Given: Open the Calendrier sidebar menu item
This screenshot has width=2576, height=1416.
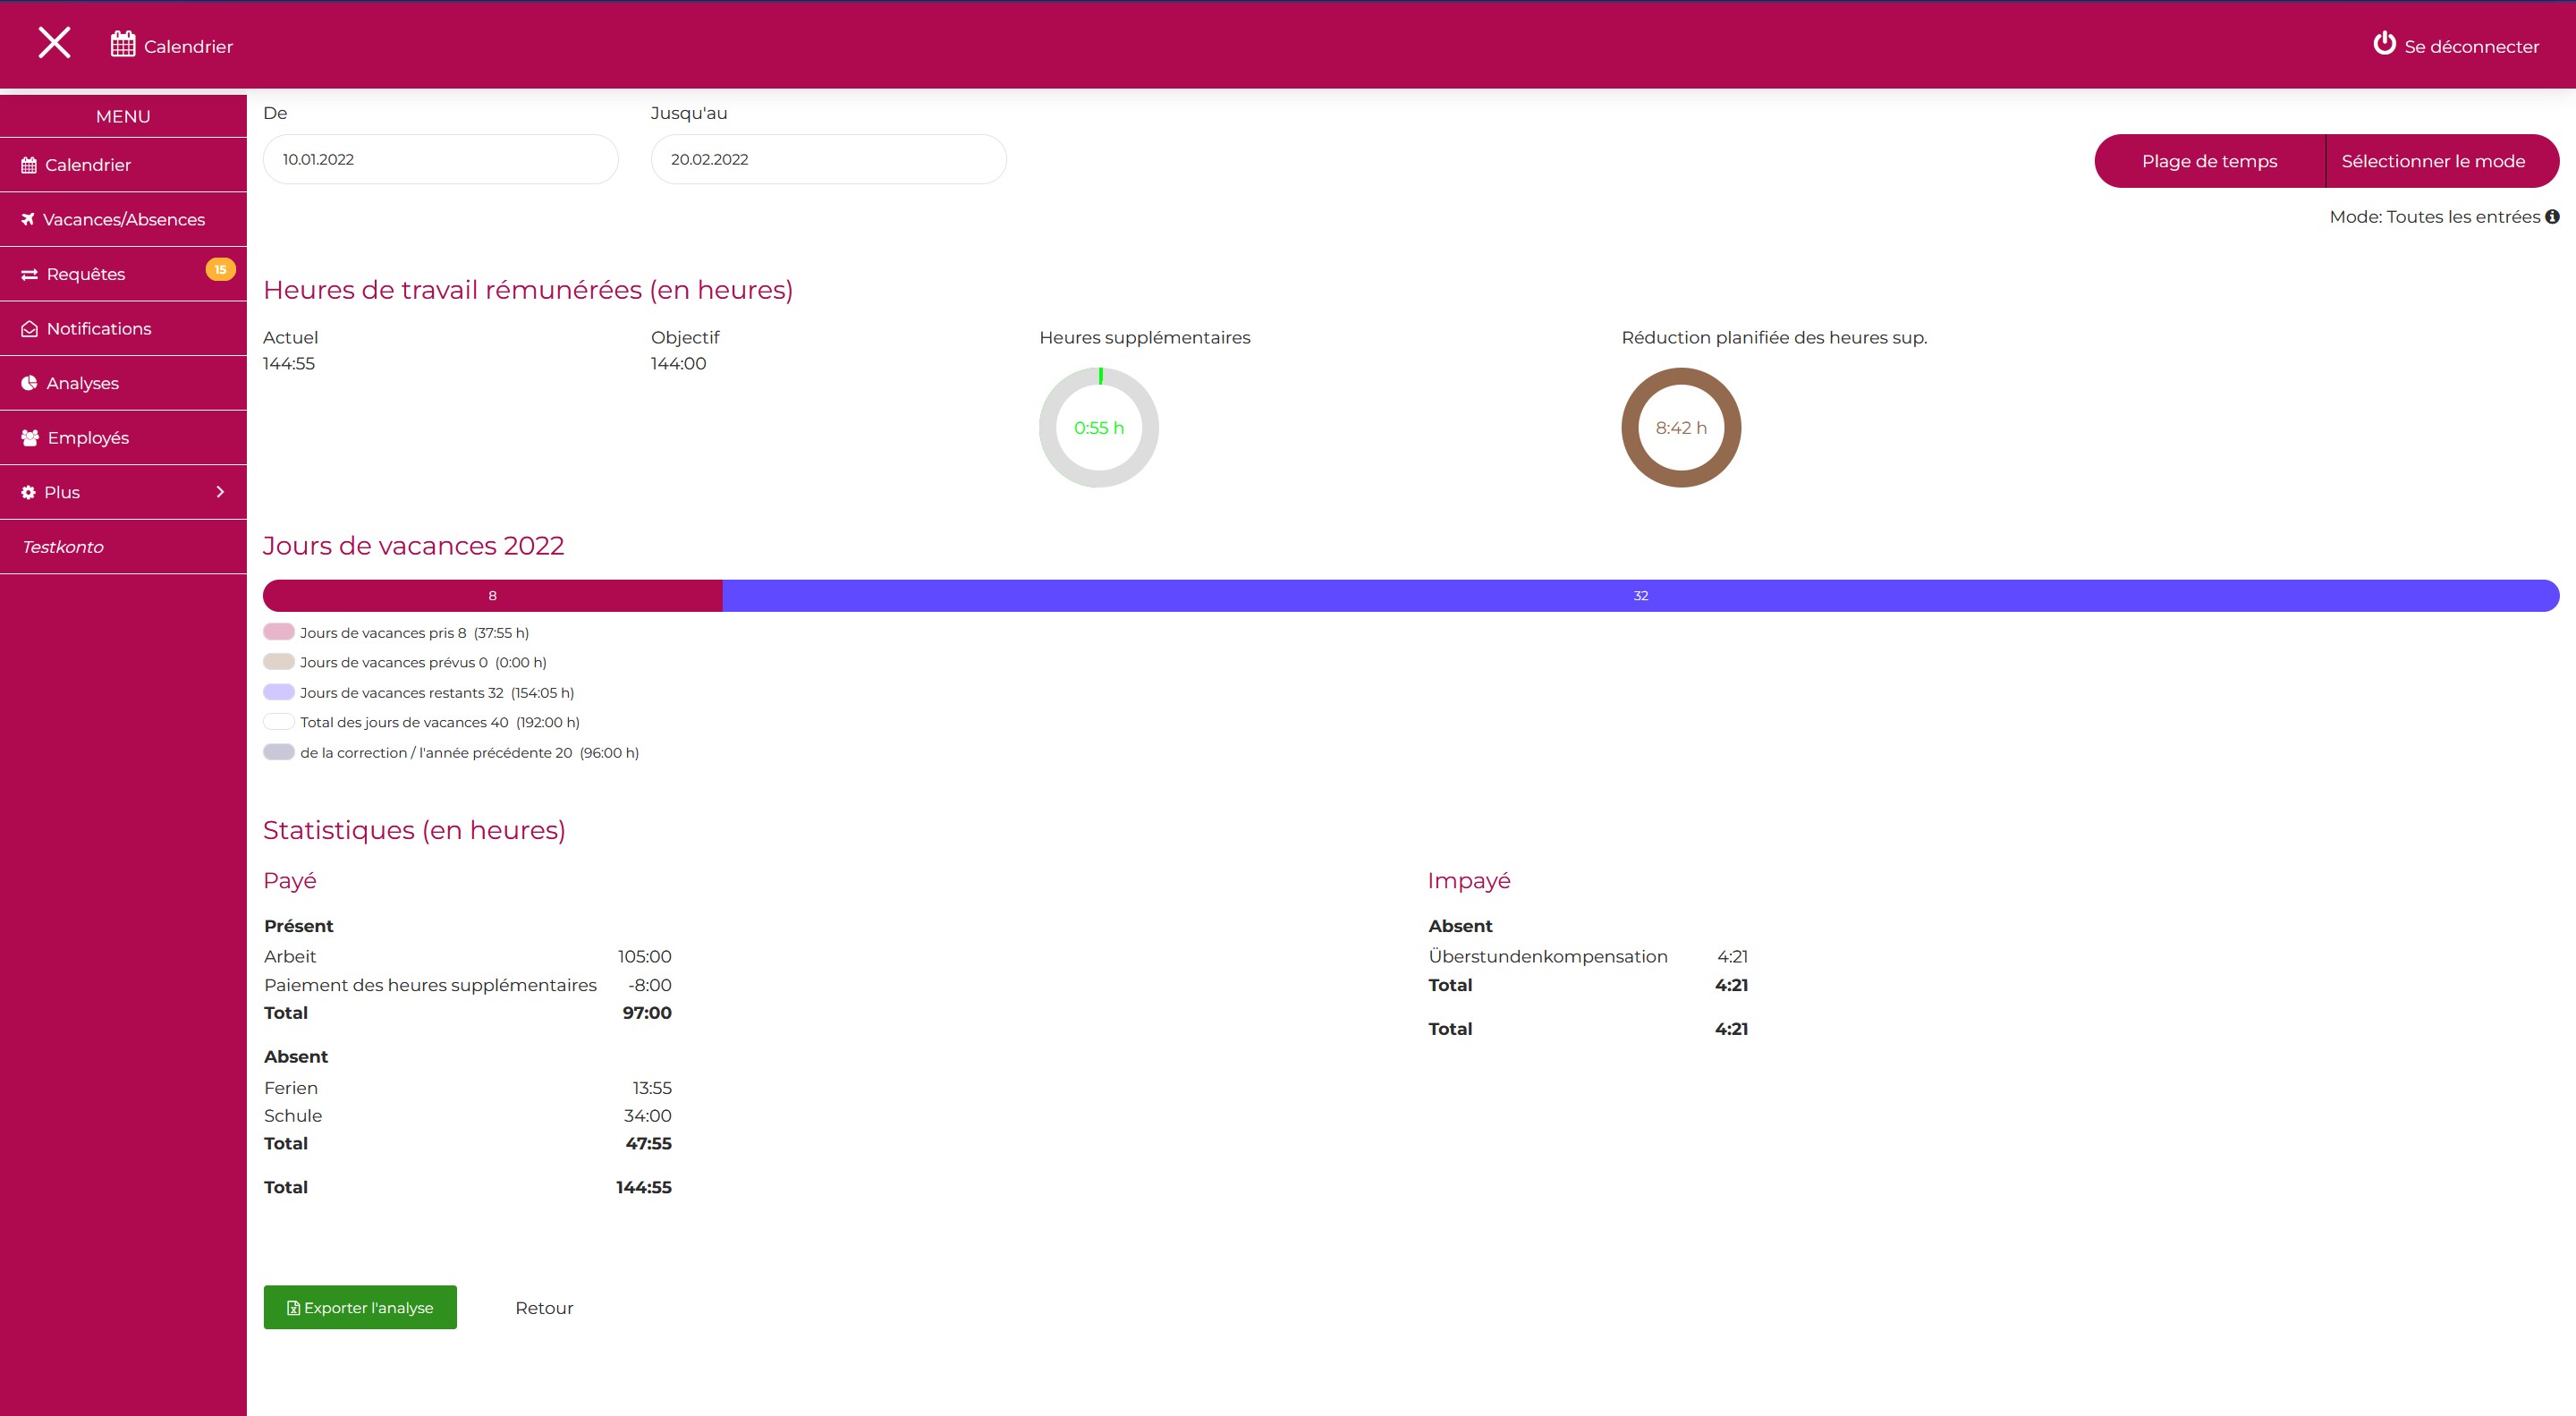Looking at the screenshot, I should point(88,165).
